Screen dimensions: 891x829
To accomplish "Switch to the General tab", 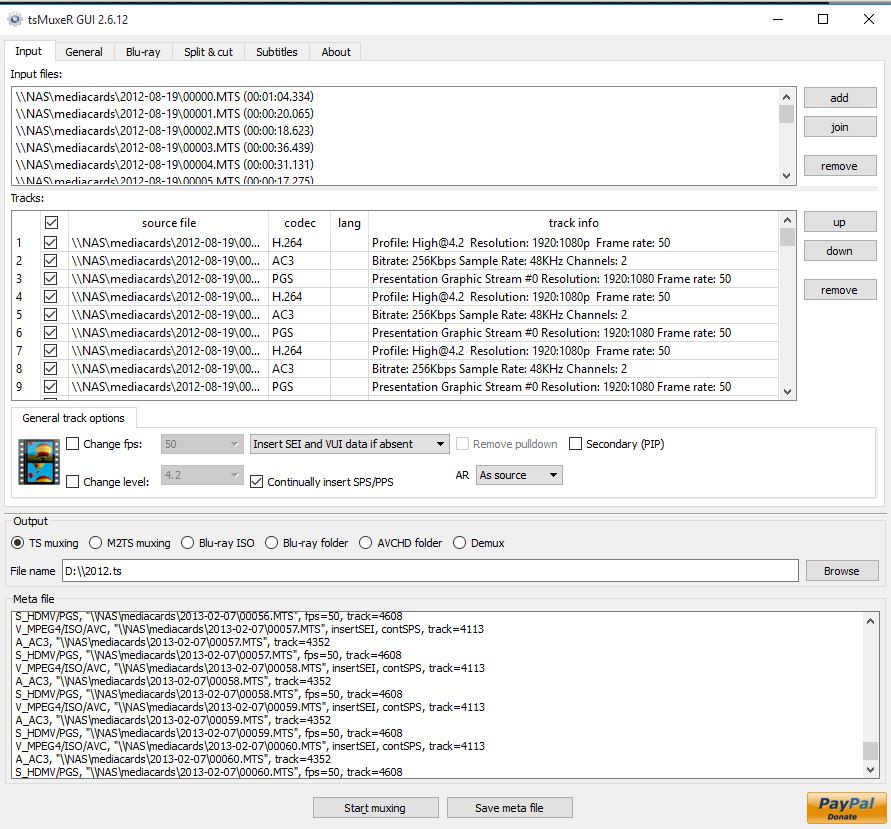I will coord(84,52).
